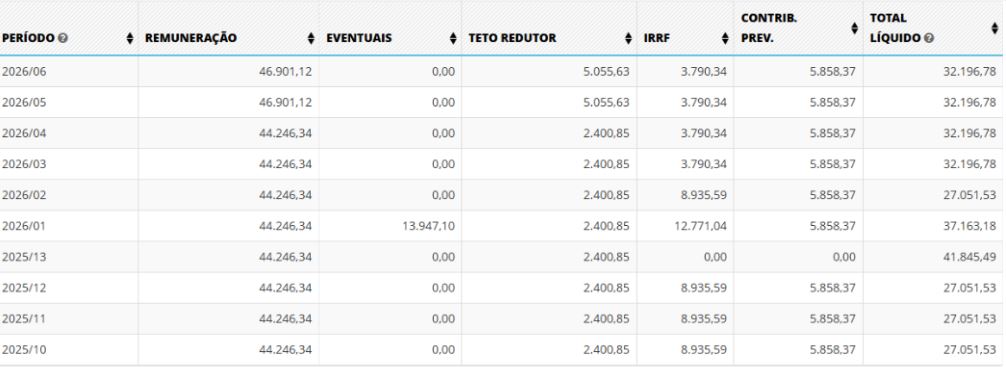Click IRRF 0,00 in 2025/13 row
The width and height of the screenshot is (1006, 367).
pyautogui.click(x=716, y=257)
